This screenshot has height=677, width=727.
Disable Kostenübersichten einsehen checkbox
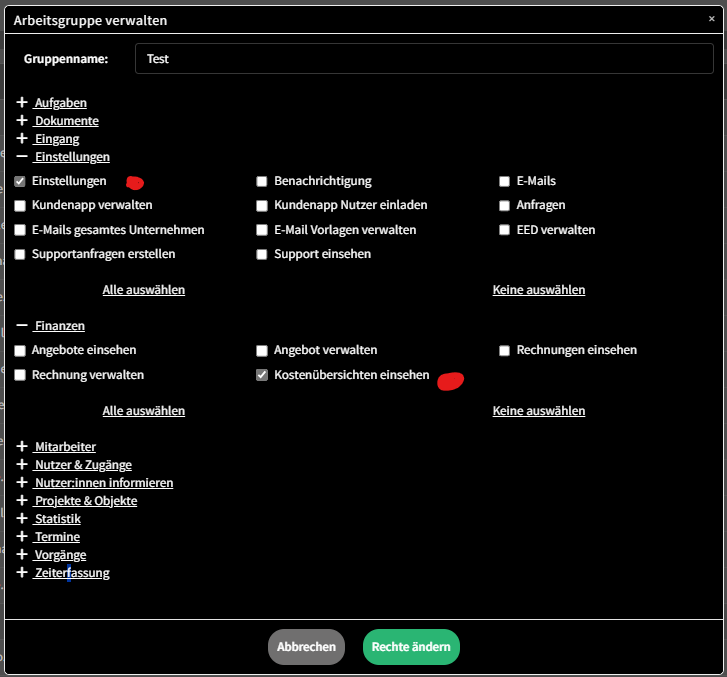click(262, 376)
